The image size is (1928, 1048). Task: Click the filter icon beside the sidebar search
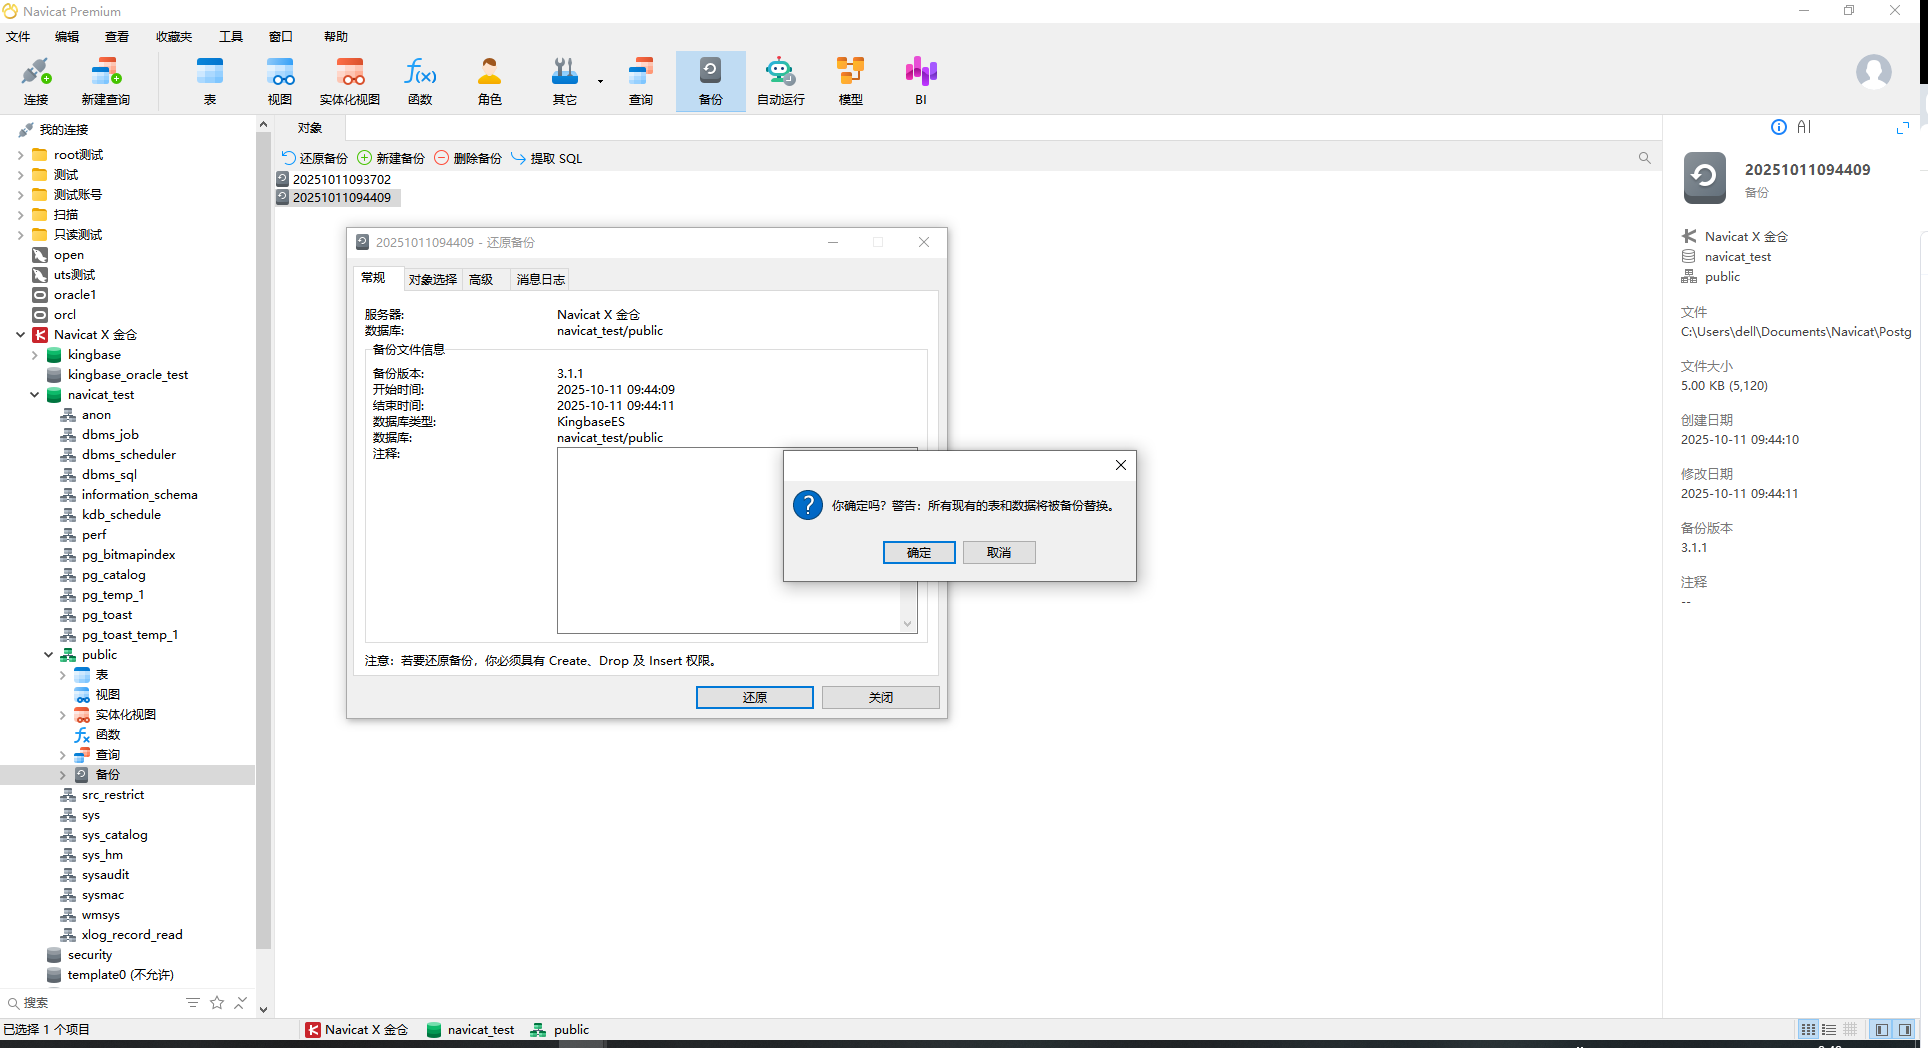pos(193,1002)
